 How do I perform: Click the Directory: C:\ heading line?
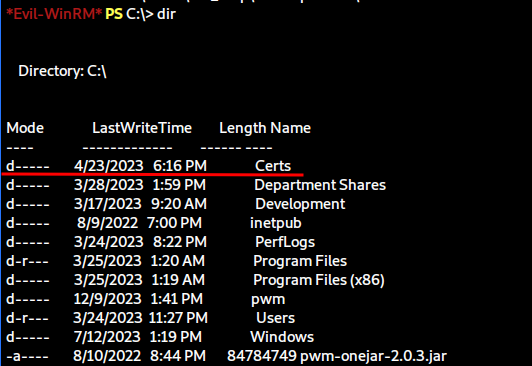tap(62, 71)
